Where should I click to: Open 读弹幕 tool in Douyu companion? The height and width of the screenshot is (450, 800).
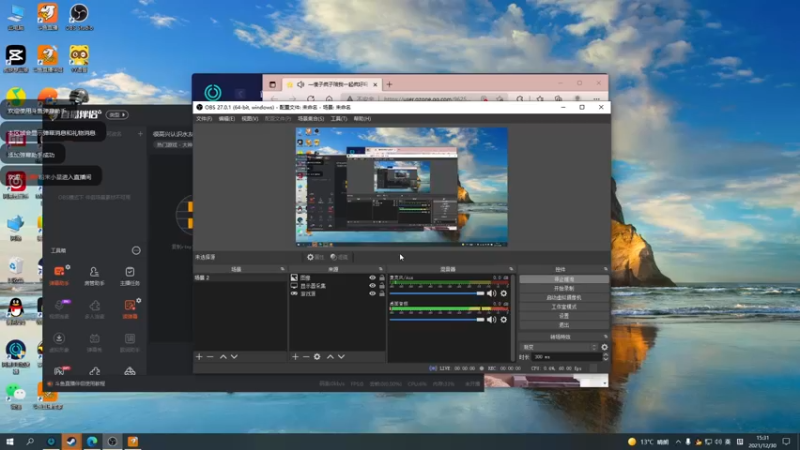click(130, 309)
